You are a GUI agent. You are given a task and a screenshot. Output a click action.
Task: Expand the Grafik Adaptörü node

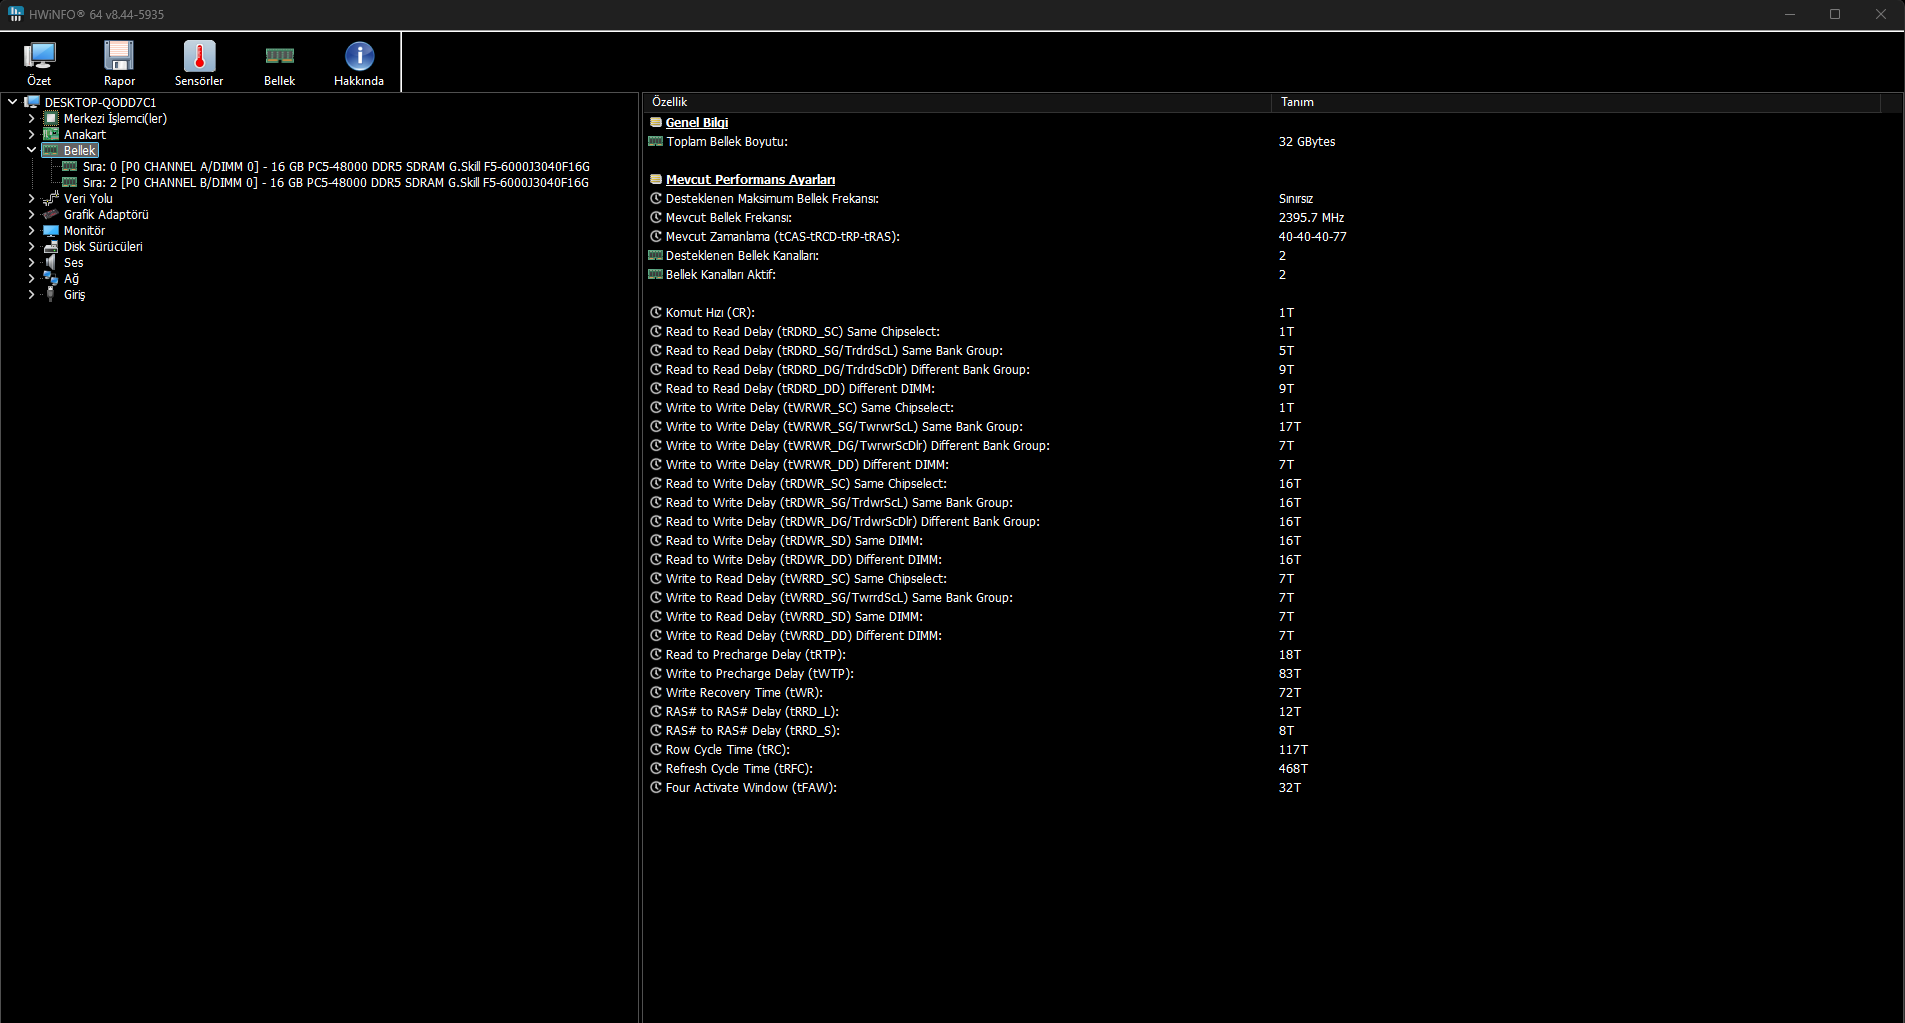pos(32,214)
